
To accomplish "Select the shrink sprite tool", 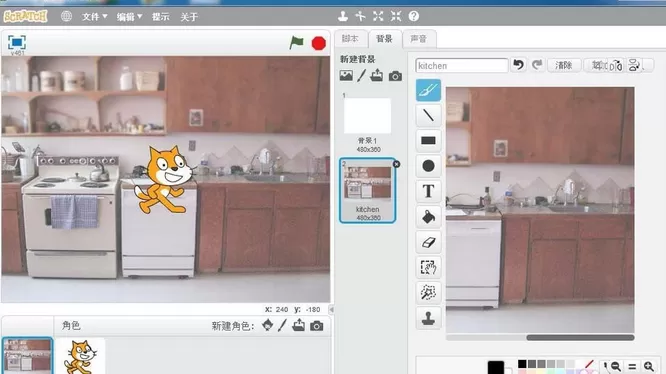I will pyautogui.click(x=396, y=16).
